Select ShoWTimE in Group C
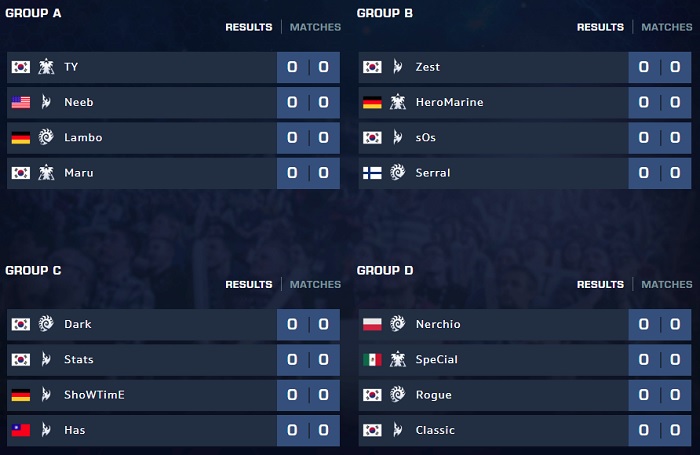The height and width of the screenshot is (455, 700). coord(94,395)
